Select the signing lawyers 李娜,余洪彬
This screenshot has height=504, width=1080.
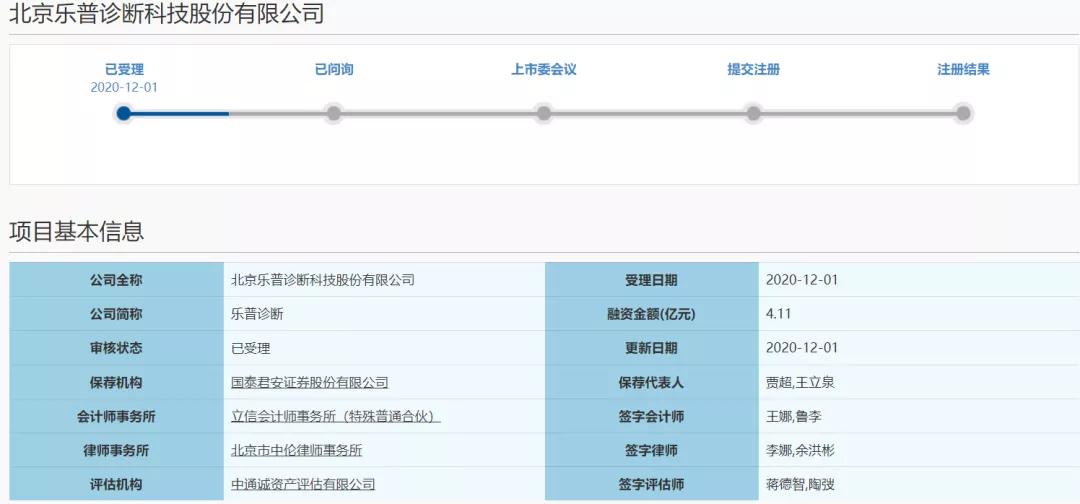(800, 450)
